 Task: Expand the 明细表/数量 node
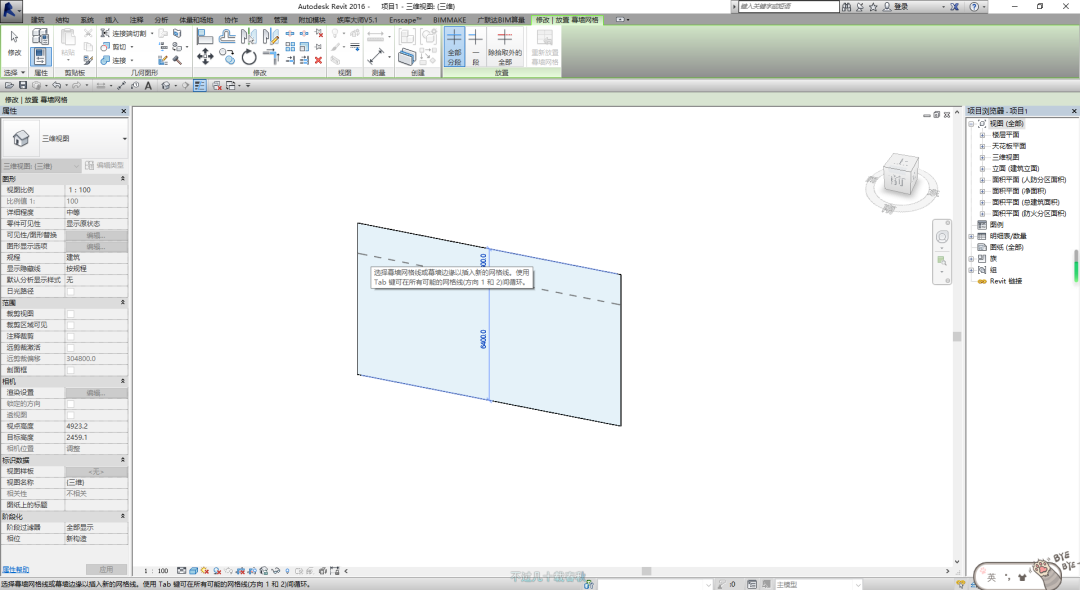[x=971, y=236]
